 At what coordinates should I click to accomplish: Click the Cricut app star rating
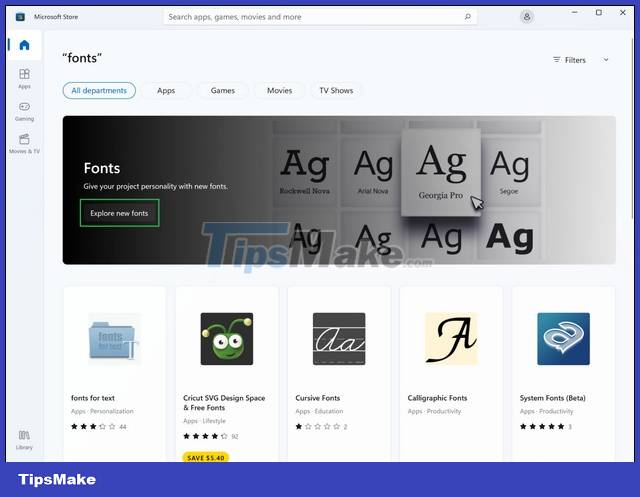[205, 436]
